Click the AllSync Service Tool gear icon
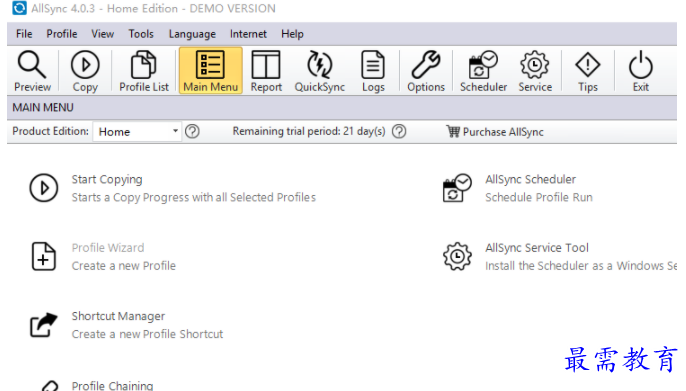Screen dimensions: 686x391 tap(457, 256)
